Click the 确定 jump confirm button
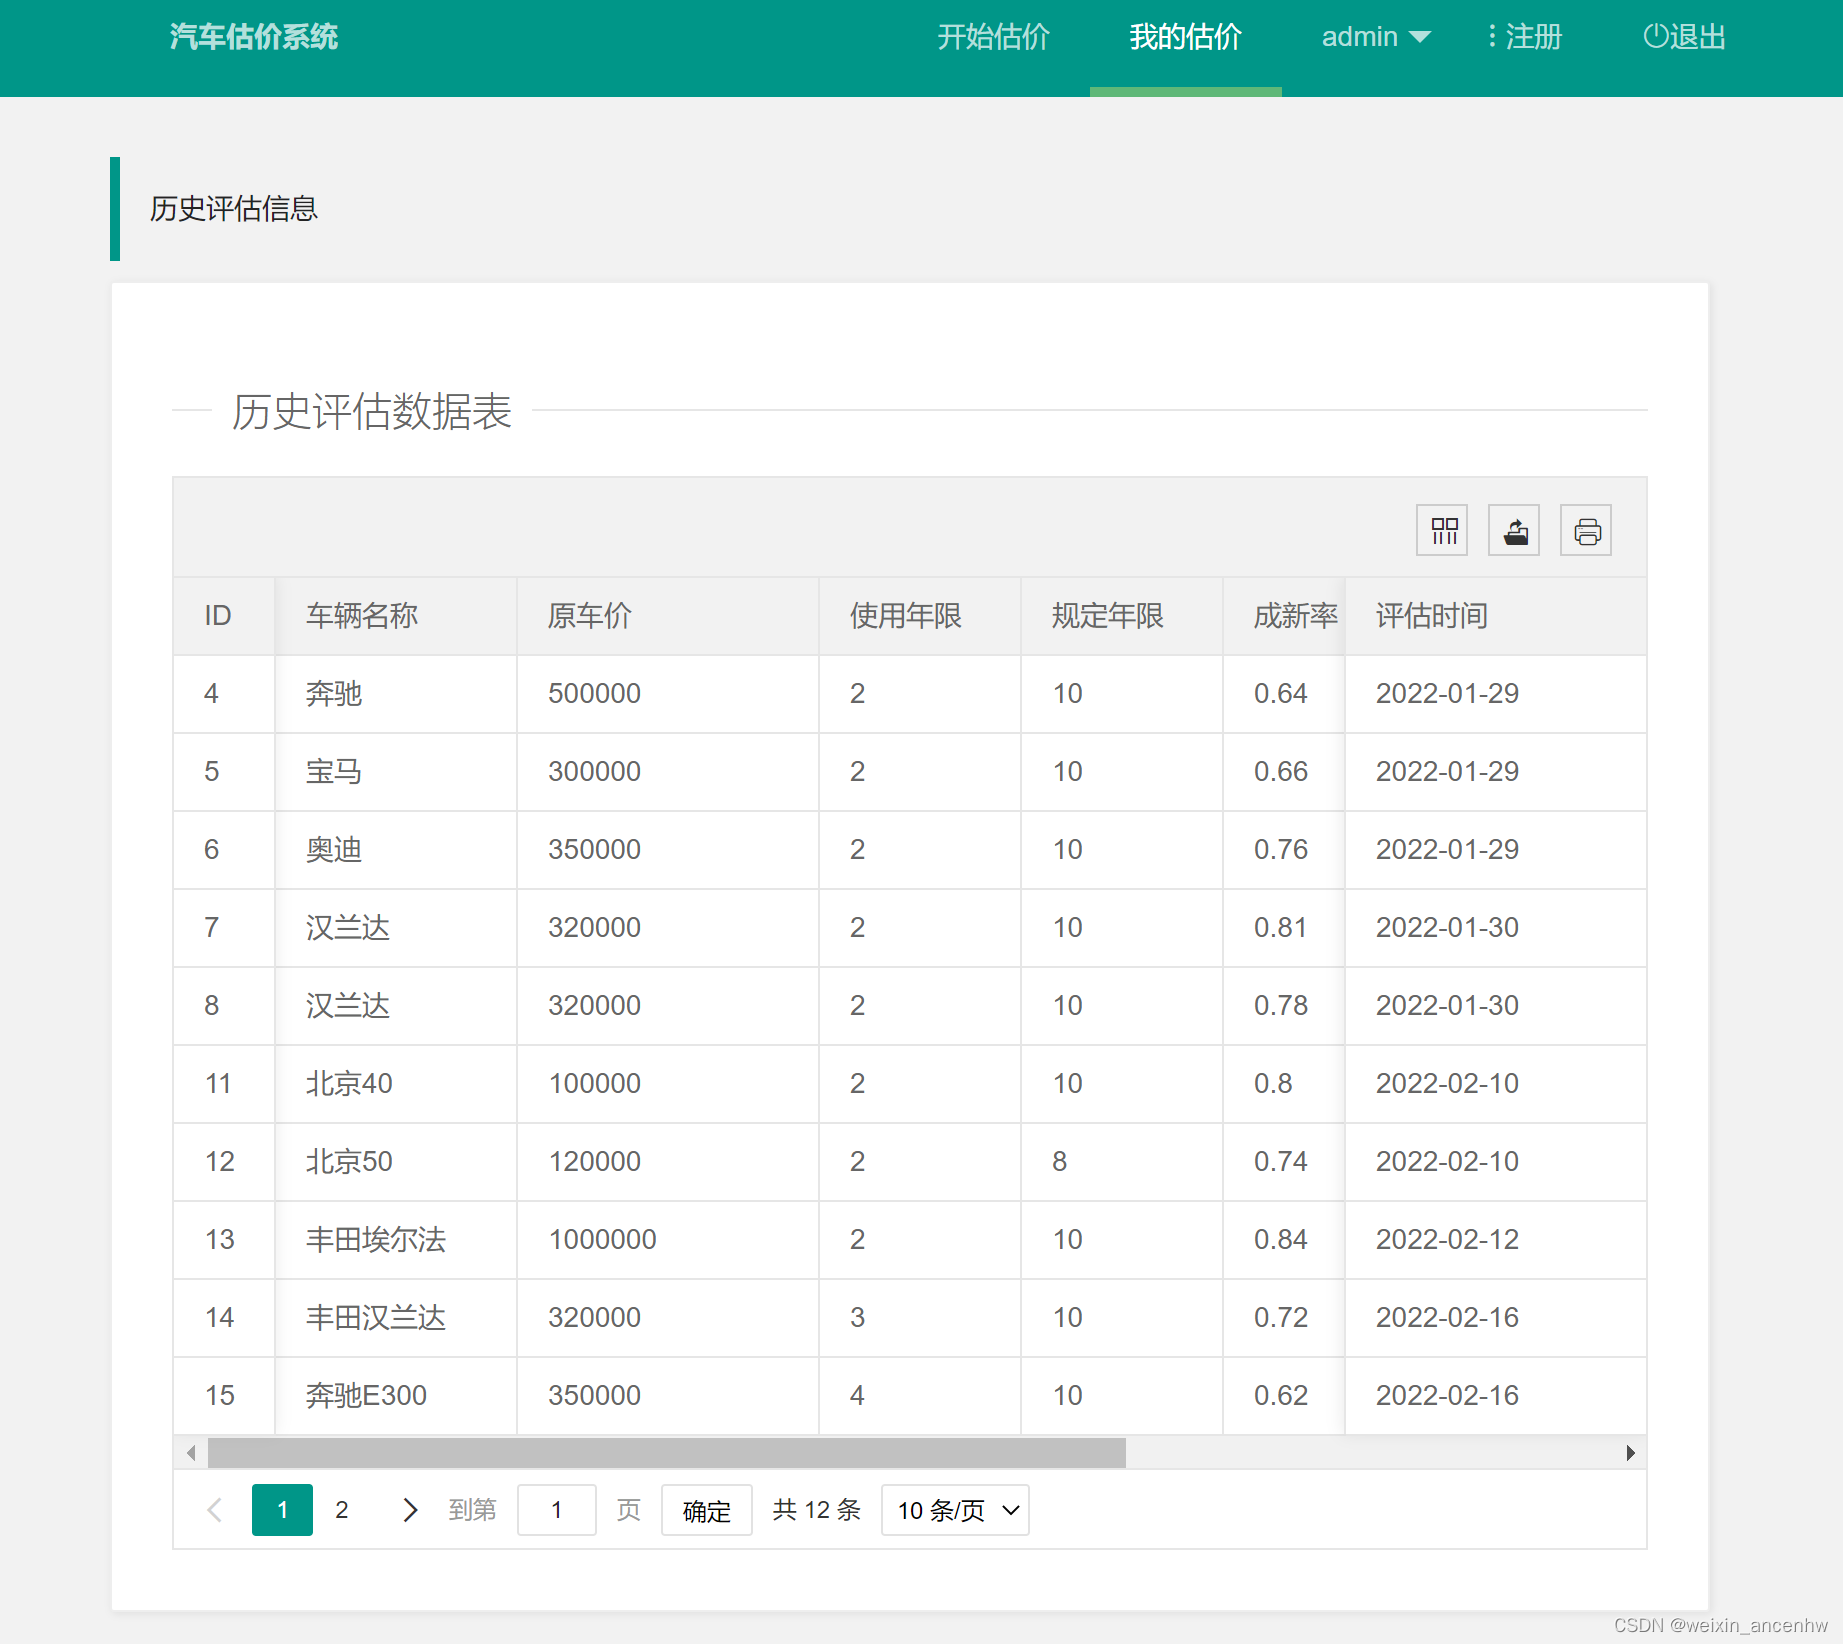Image resolution: width=1843 pixels, height=1644 pixels. click(707, 1510)
